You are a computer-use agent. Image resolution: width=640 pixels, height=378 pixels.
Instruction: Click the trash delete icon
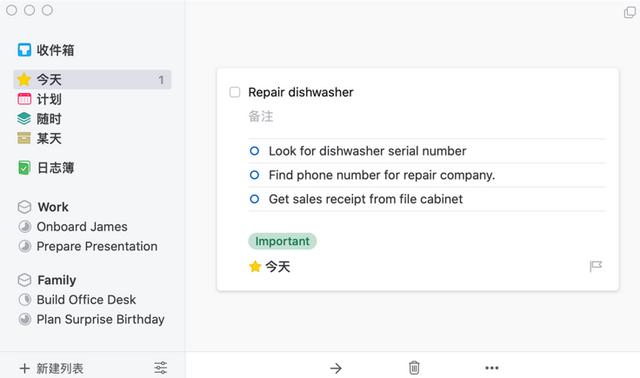tap(414, 368)
